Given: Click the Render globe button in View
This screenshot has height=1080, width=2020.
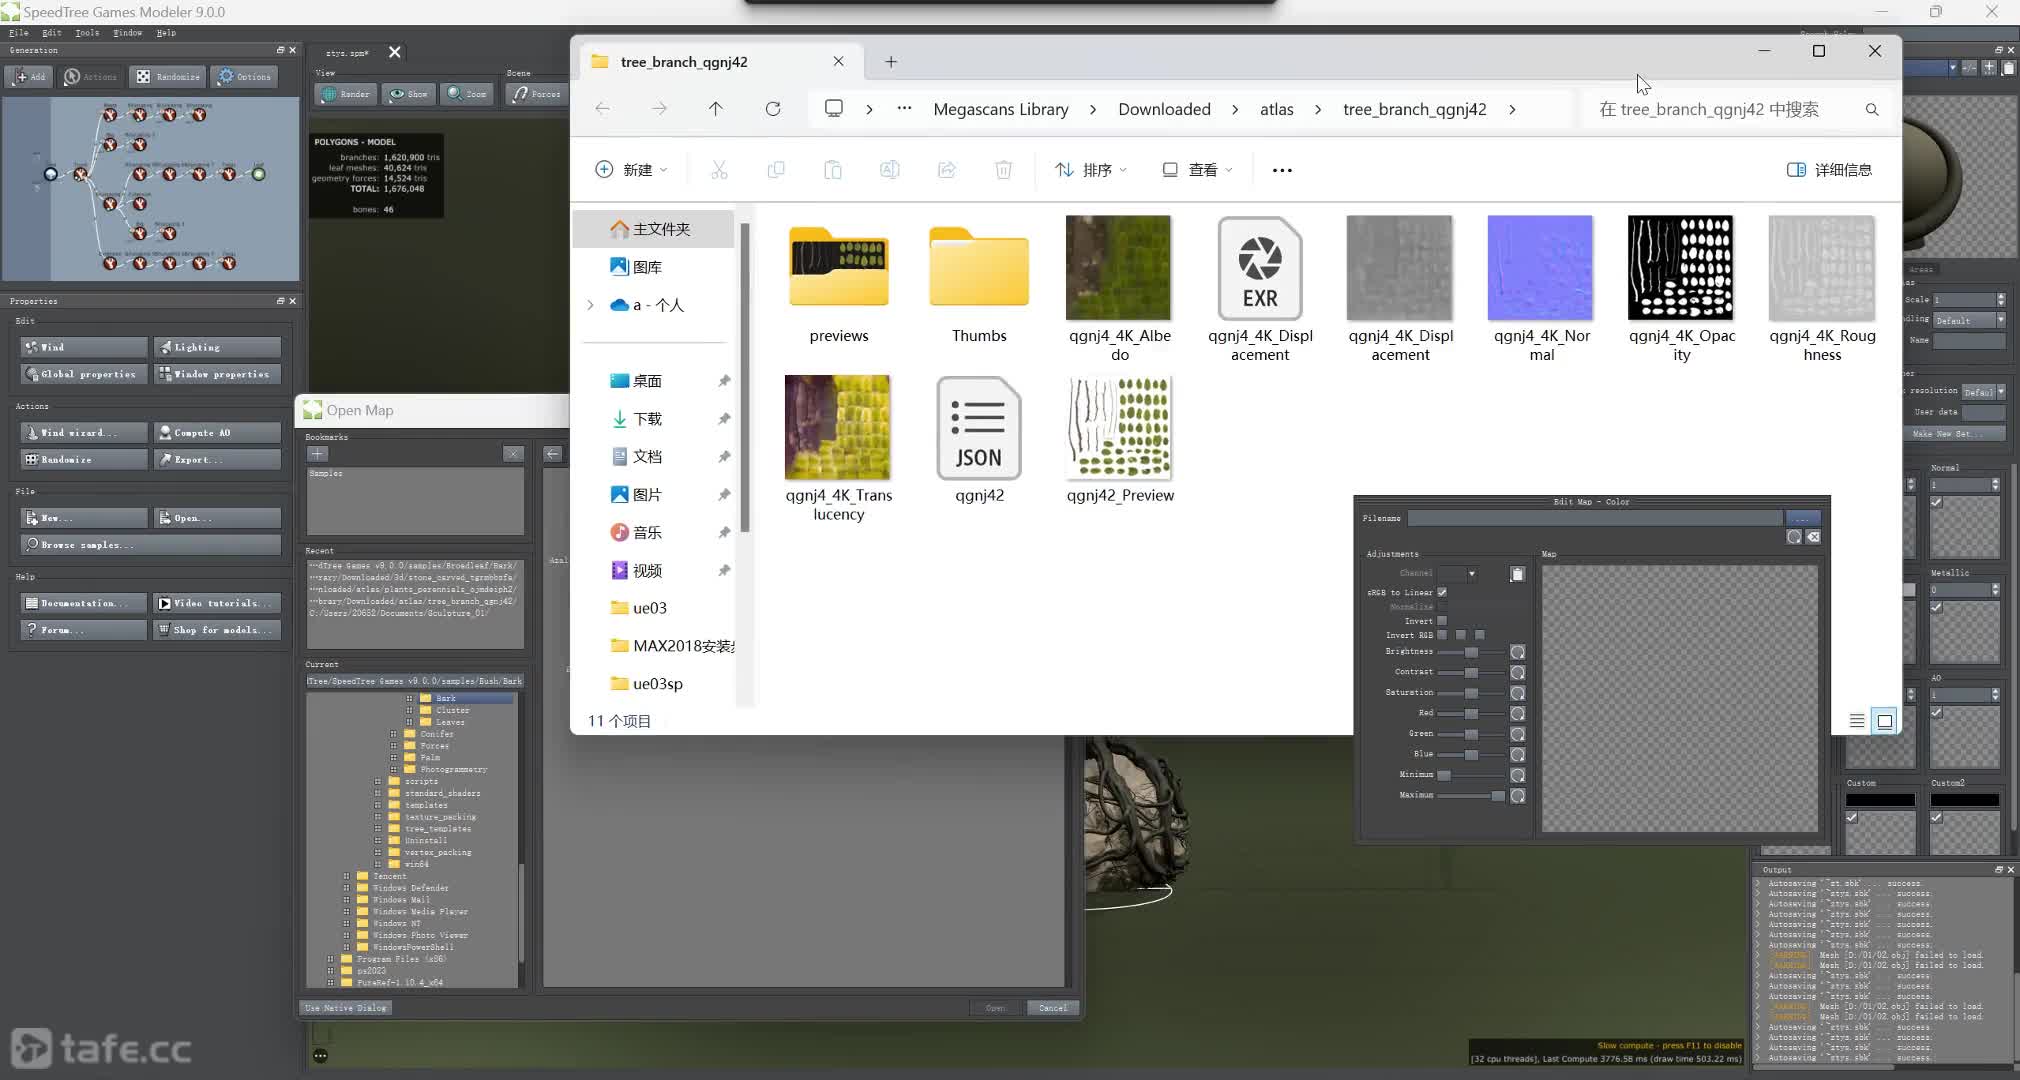Looking at the screenshot, I should click(346, 94).
